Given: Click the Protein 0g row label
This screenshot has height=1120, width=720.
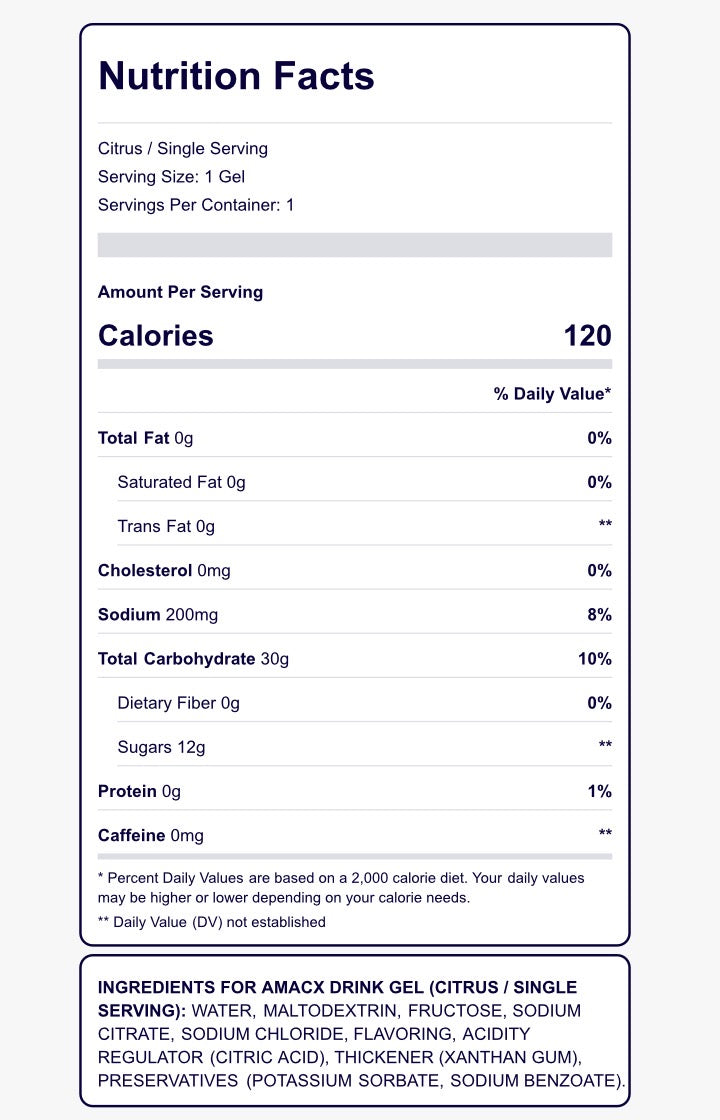Looking at the screenshot, I should 139,791.
